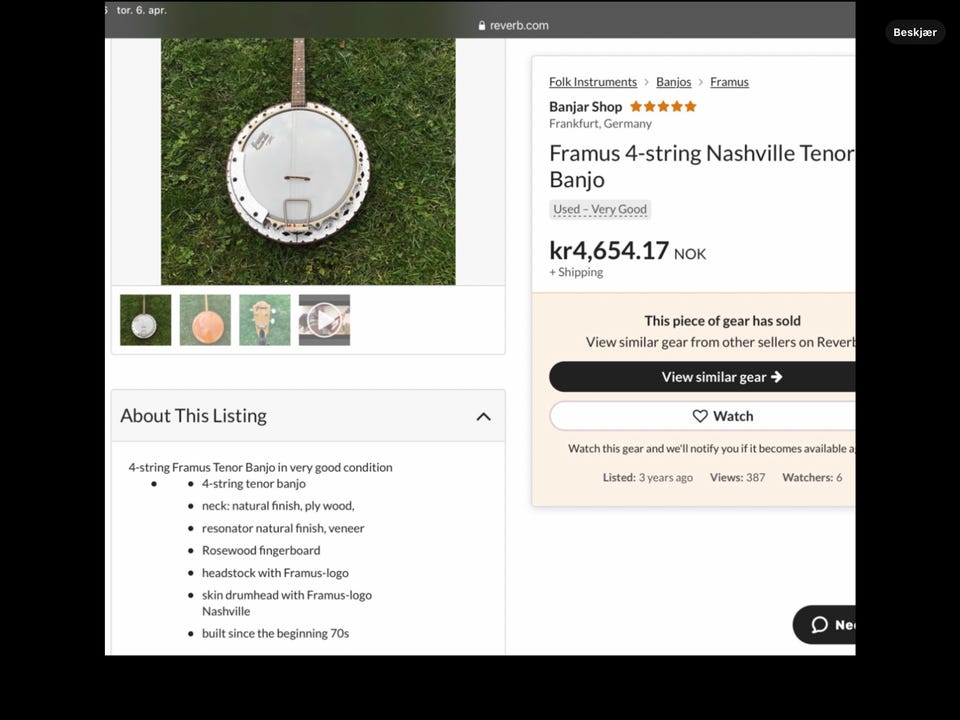This screenshot has height=720, width=960.
Task: Click the Watchers: 6 text
Action: coord(812,478)
